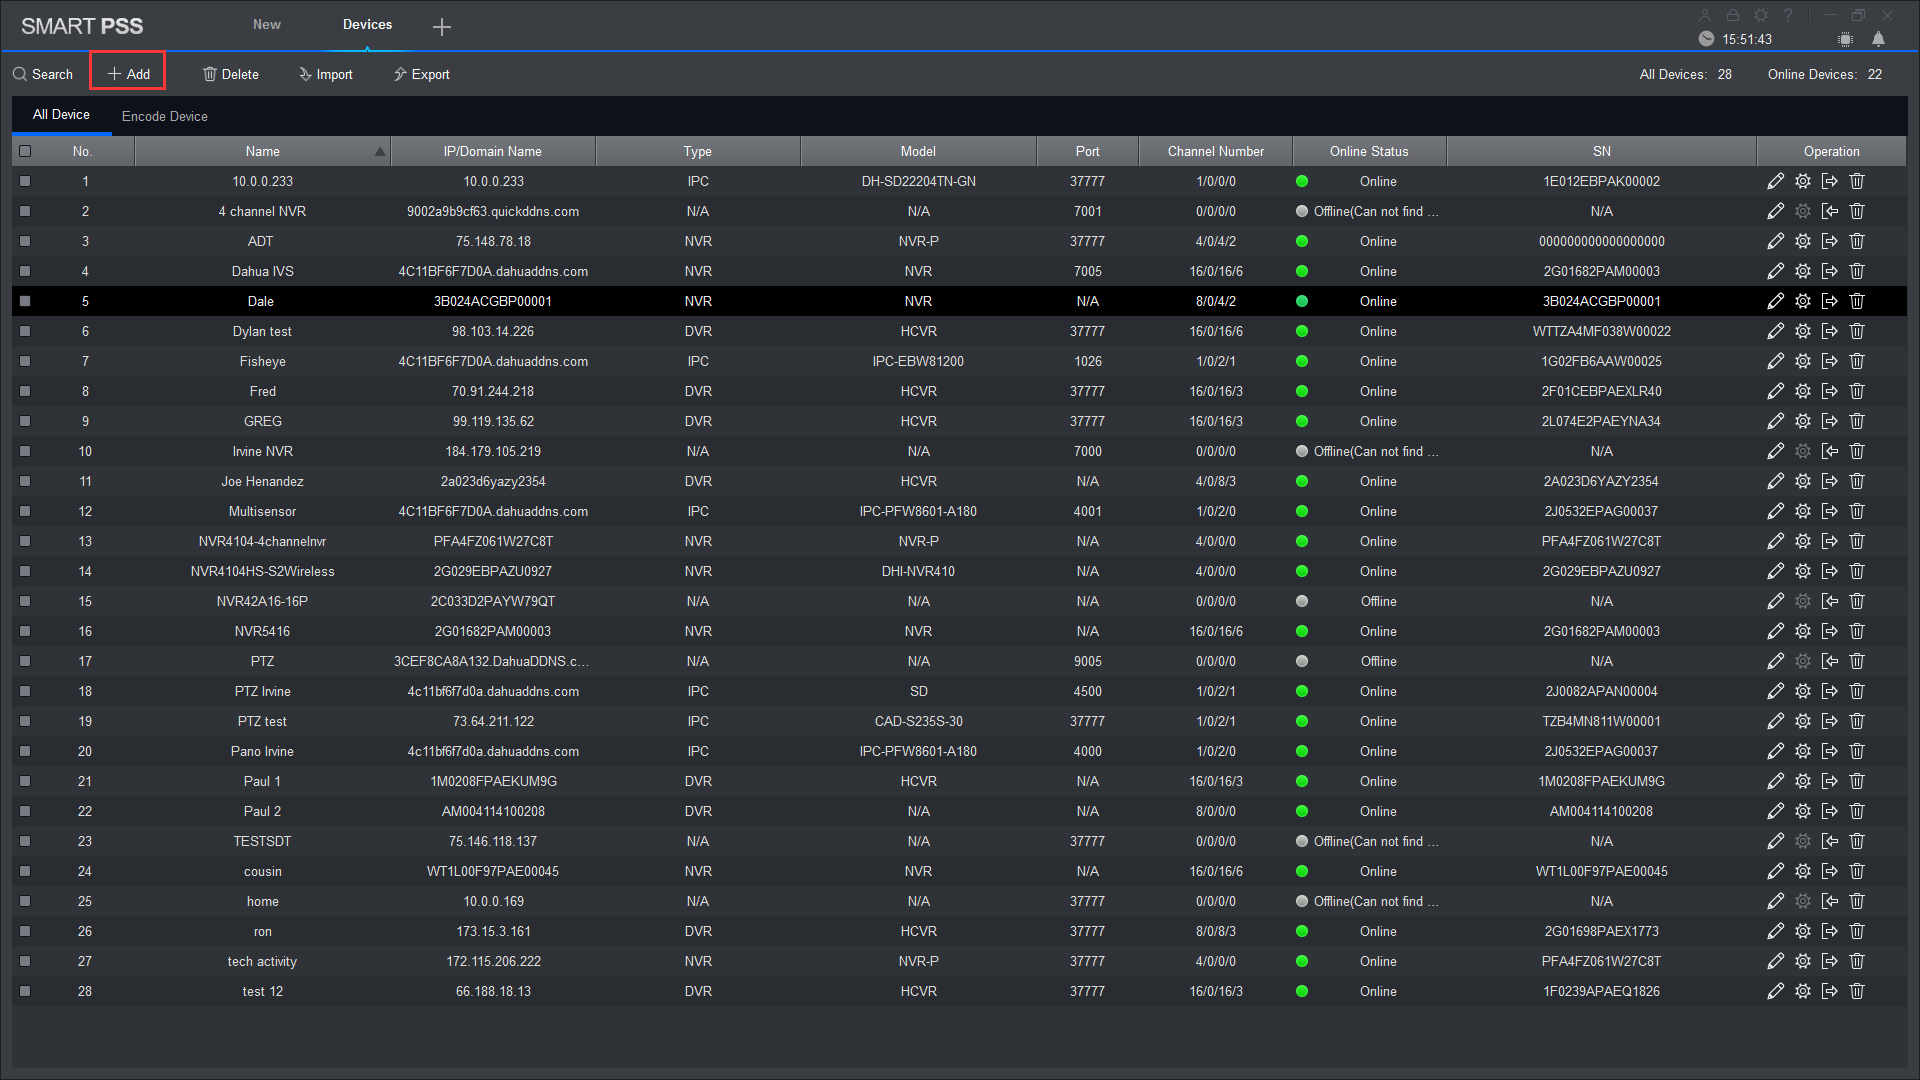Click logout icon for Dylan test device
Screen dimensions: 1920x1080
click(1829, 331)
